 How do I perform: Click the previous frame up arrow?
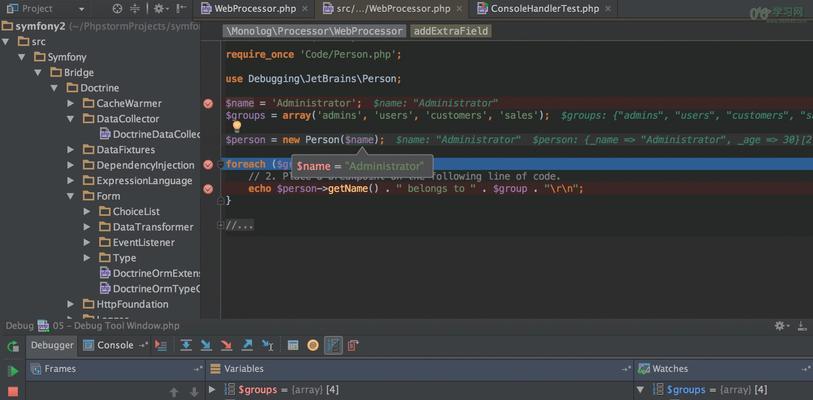174,392
